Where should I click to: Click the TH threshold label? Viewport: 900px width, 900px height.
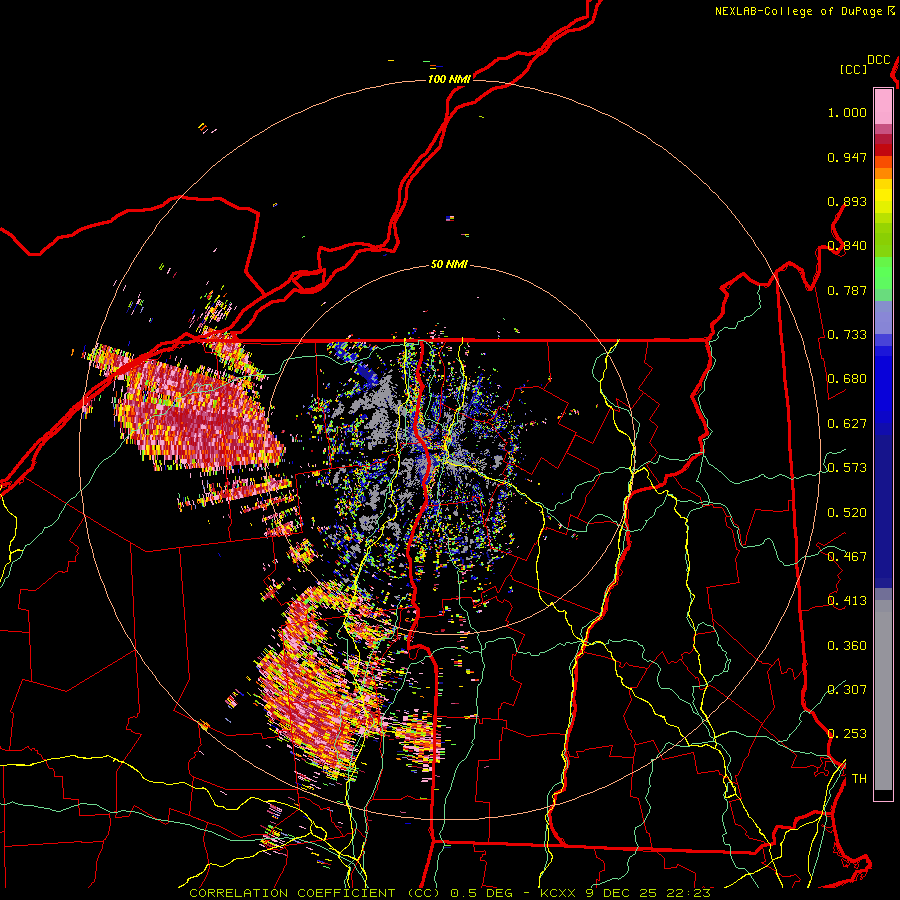pos(859,779)
